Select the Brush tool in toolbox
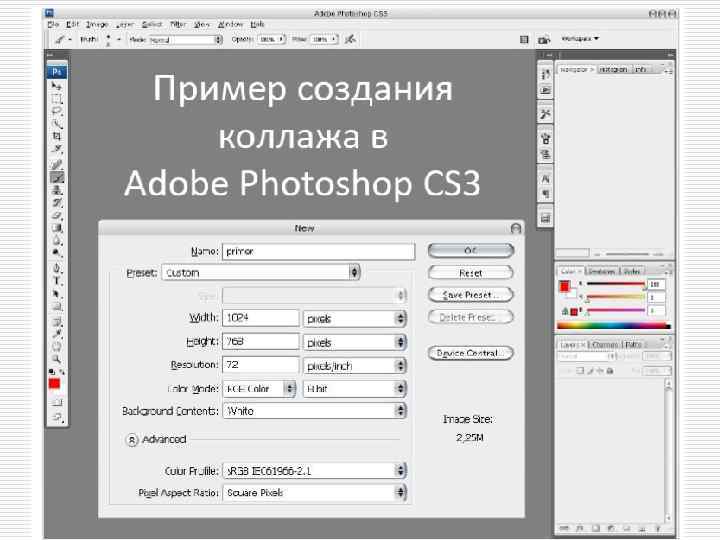Viewport: 720px width, 540px height. 56,177
